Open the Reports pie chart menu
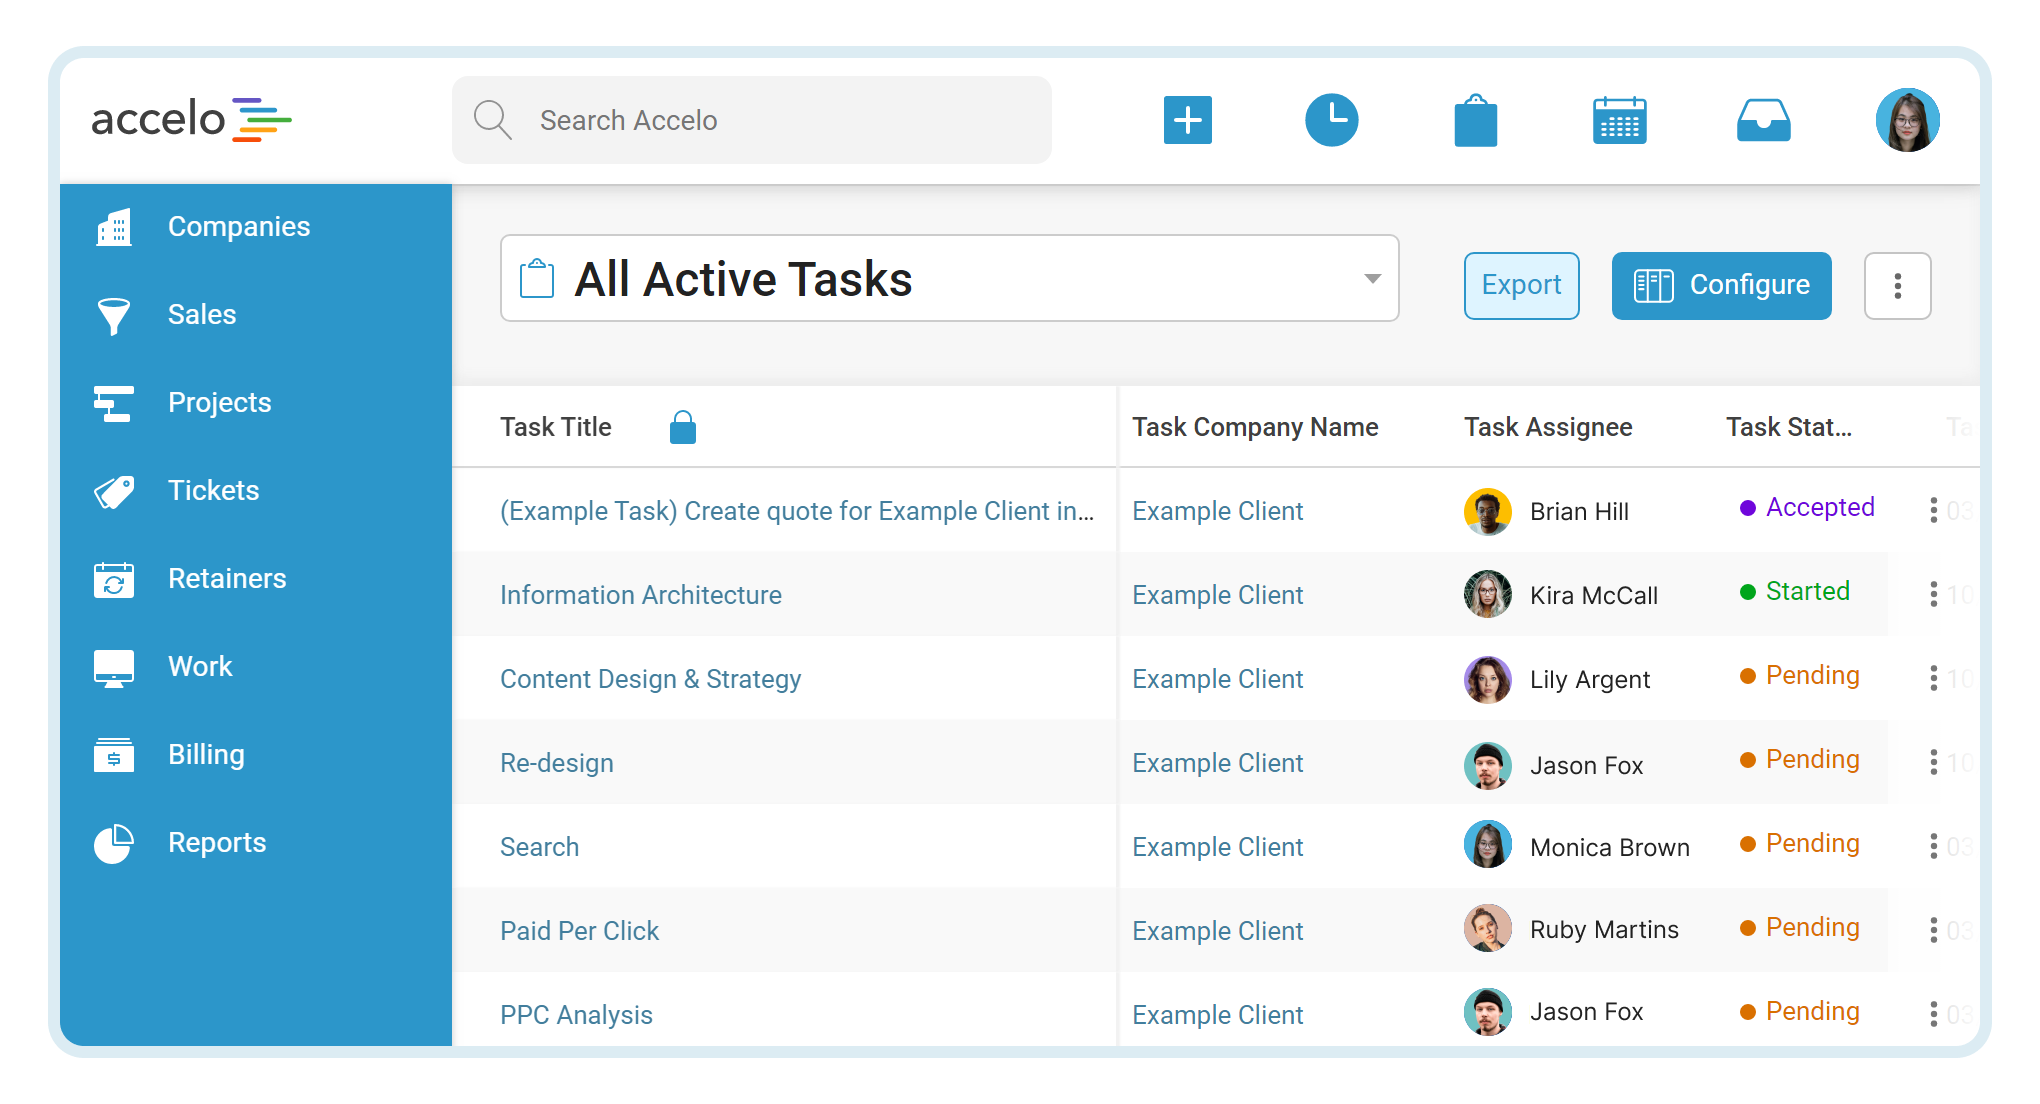The width and height of the screenshot is (2040, 1104). (x=216, y=843)
